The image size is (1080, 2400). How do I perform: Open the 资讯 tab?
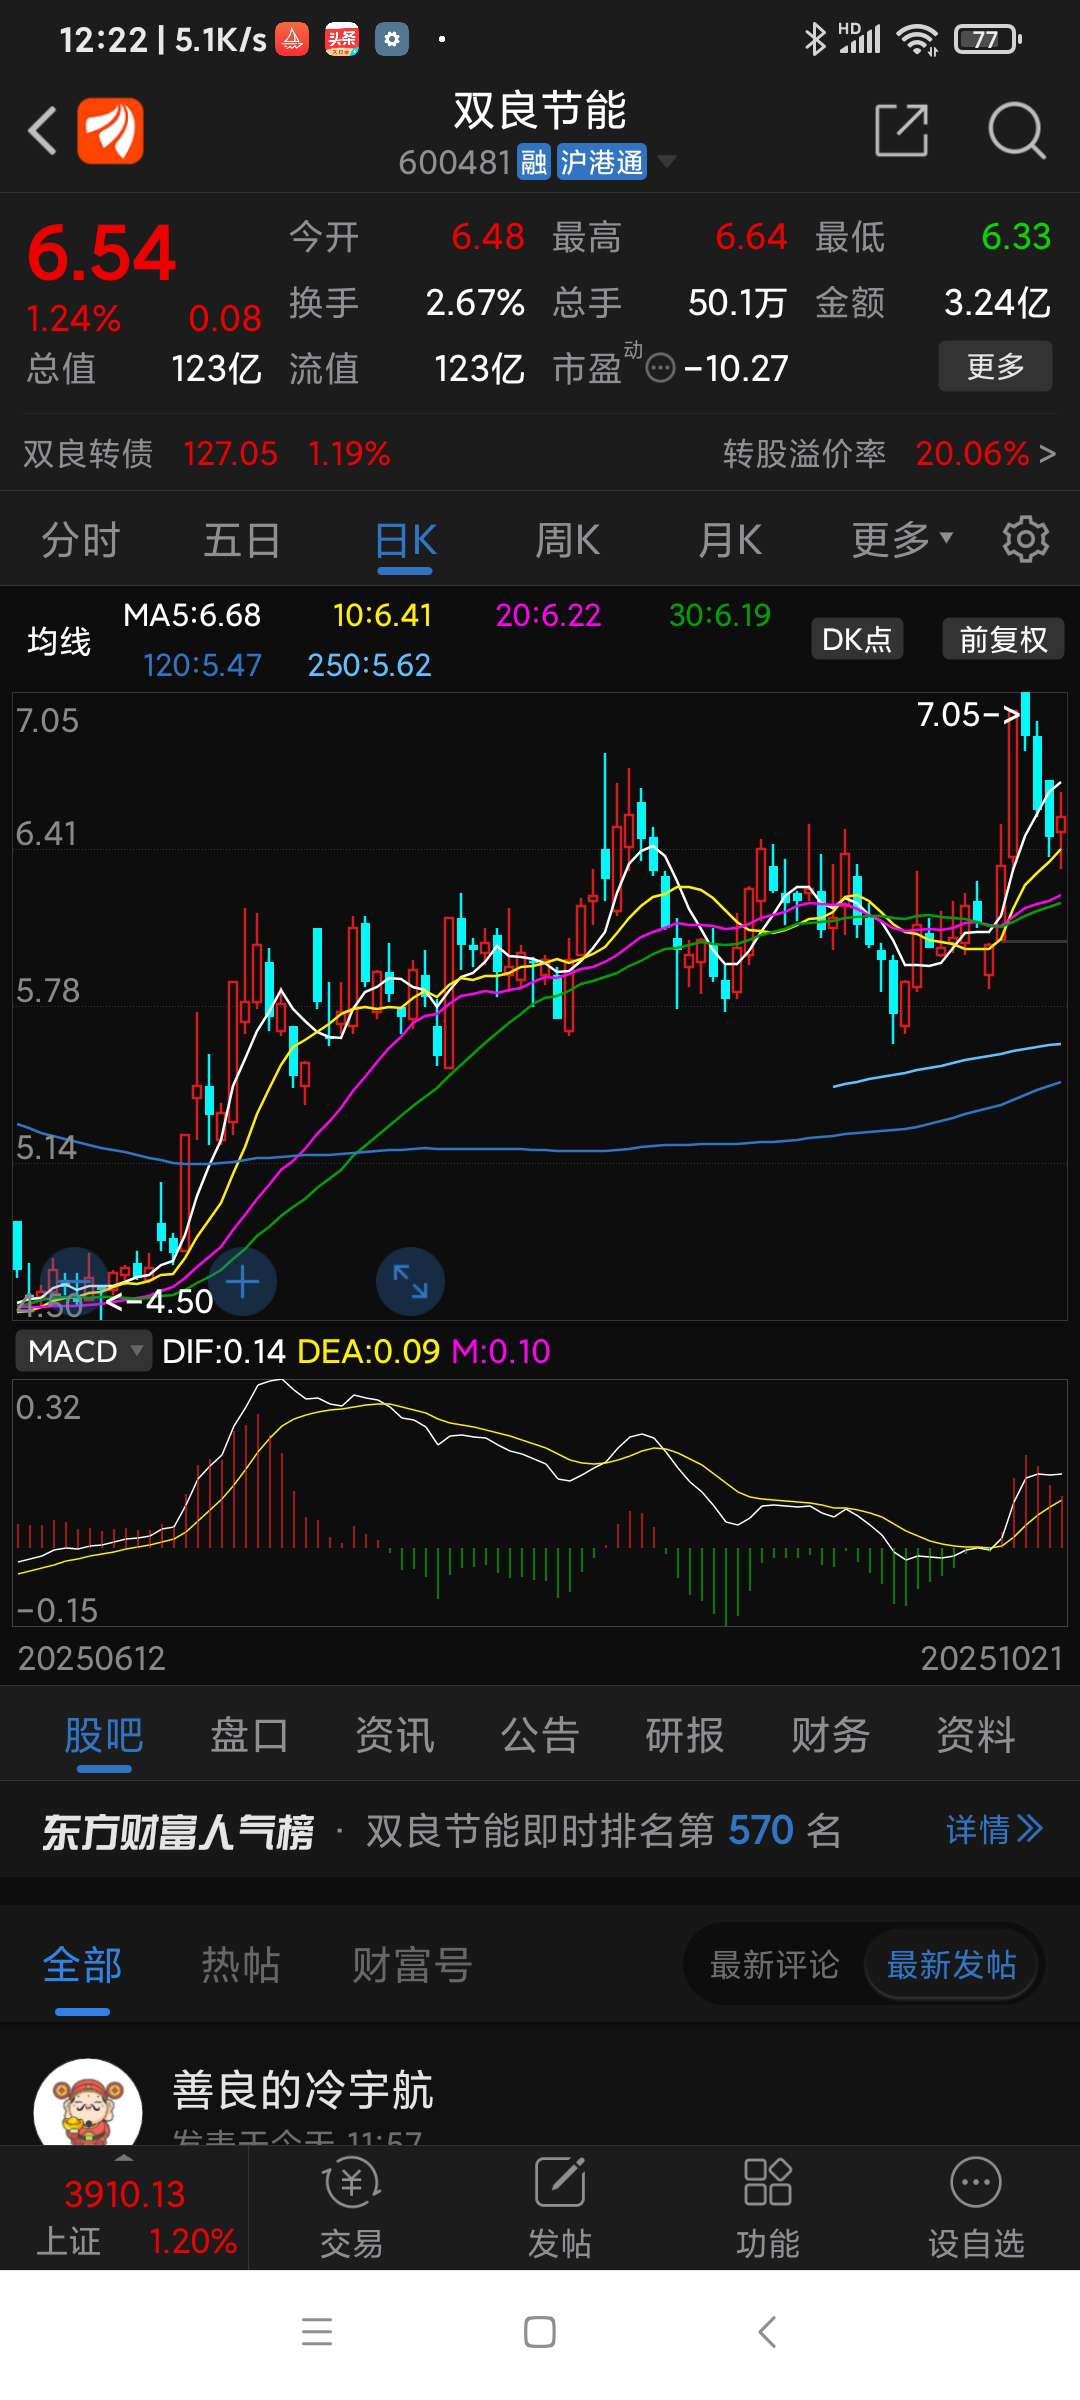[395, 1735]
